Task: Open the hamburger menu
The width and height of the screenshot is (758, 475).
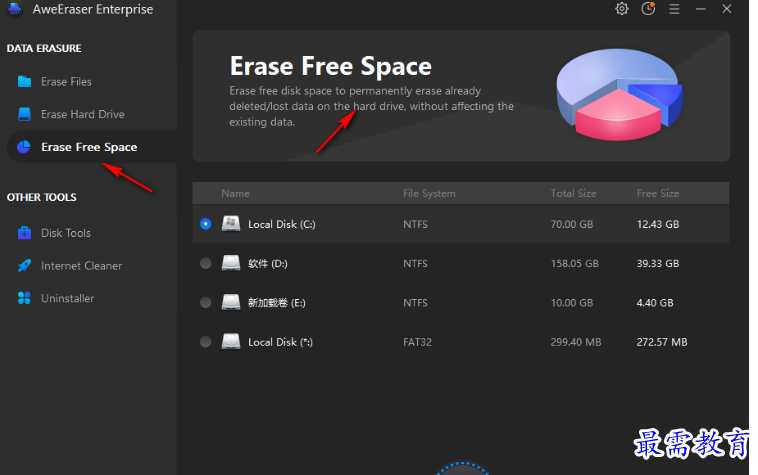Action: pos(674,9)
